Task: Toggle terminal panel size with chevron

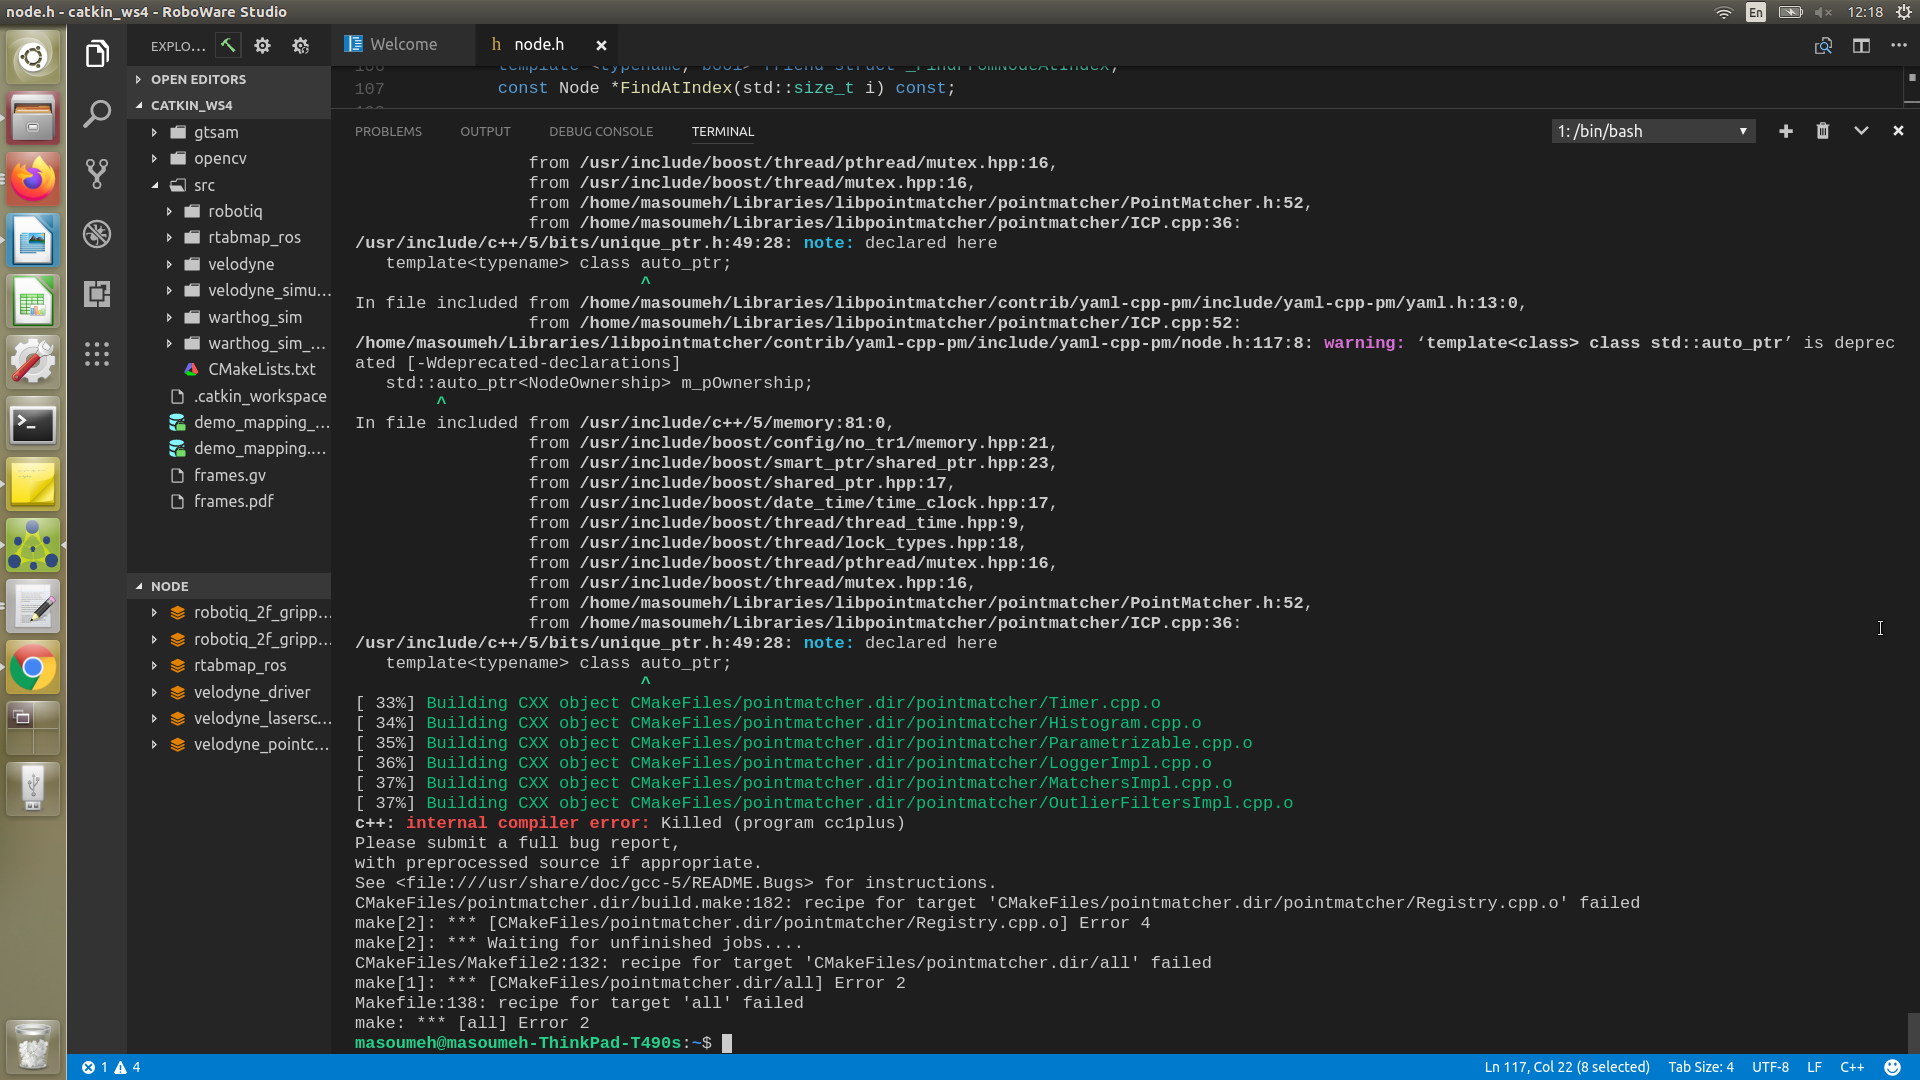Action: click(1860, 131)
